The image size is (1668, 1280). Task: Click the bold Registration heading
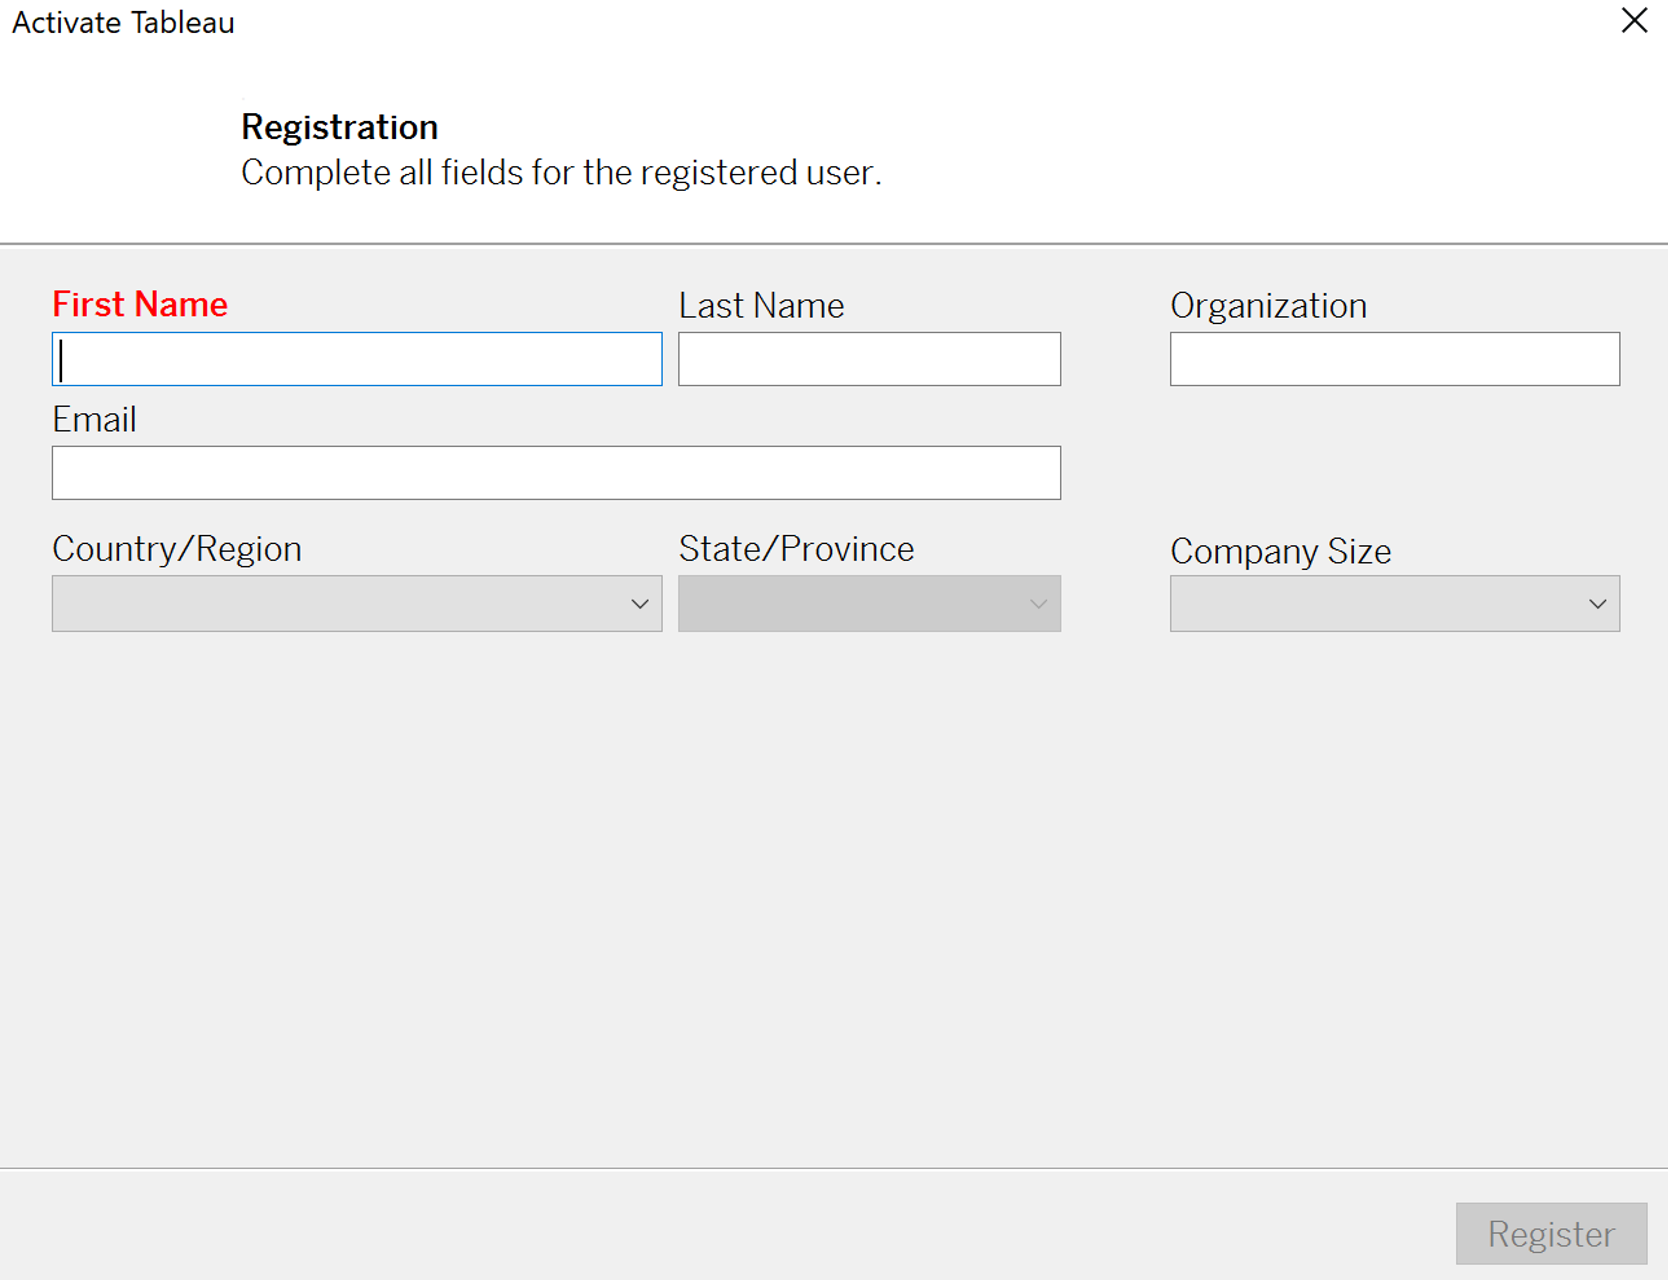tap(339, 127)
